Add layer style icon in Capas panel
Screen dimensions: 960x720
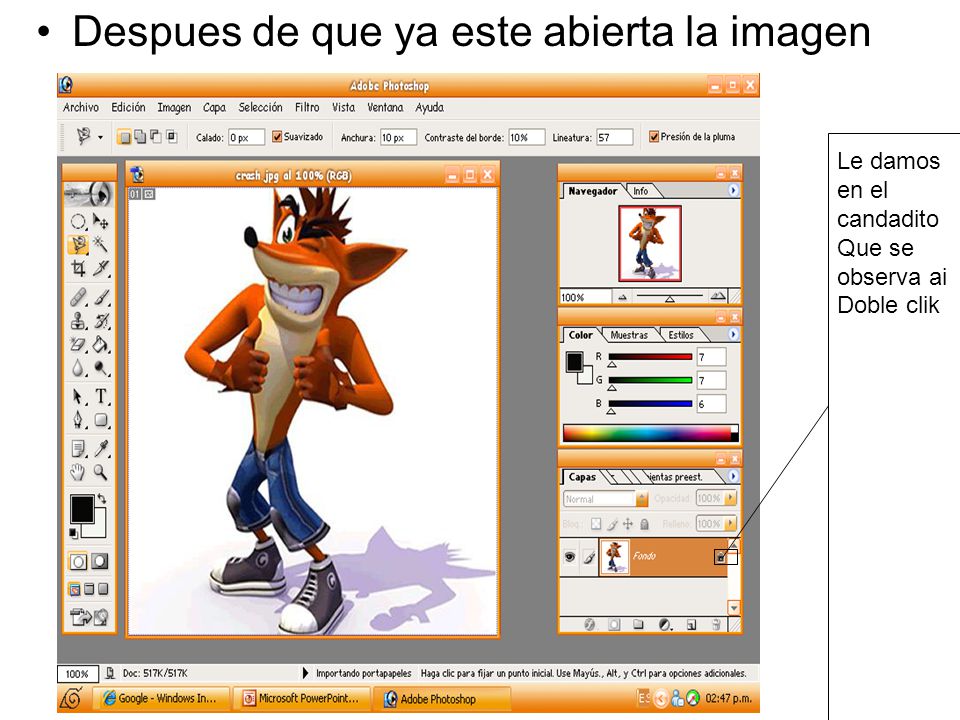(590, 625)
